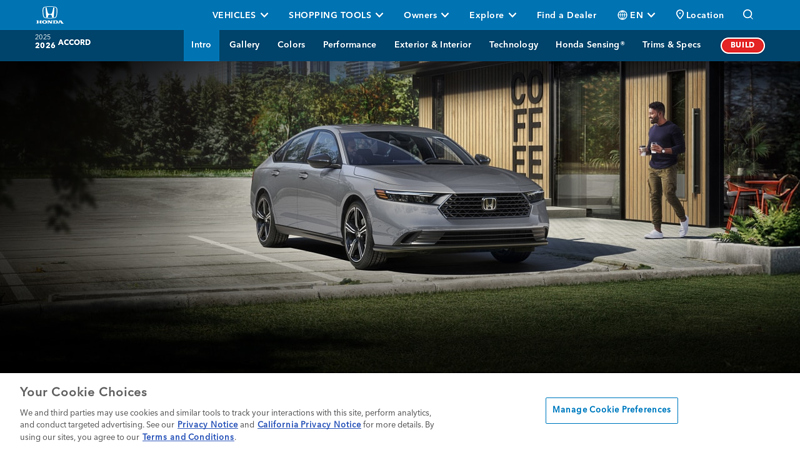Image resolution: width=800 pixels, height=450 pixels.
Task: Open the Colors tab
Action: tap(291, 44)
